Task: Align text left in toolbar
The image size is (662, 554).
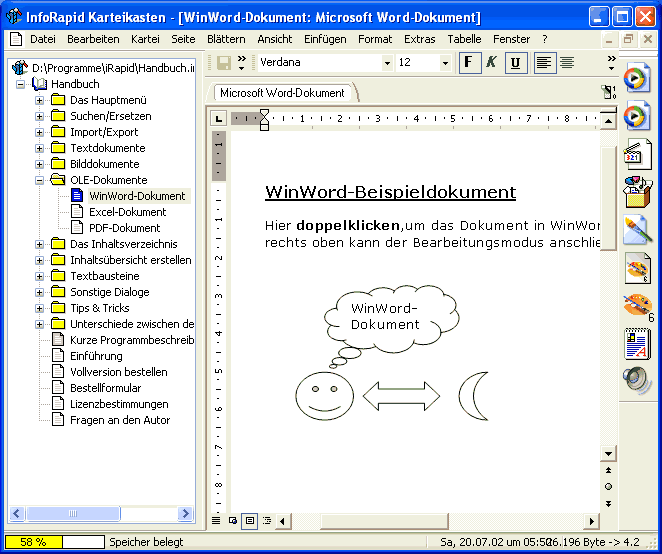Action: tap(544, 63)
